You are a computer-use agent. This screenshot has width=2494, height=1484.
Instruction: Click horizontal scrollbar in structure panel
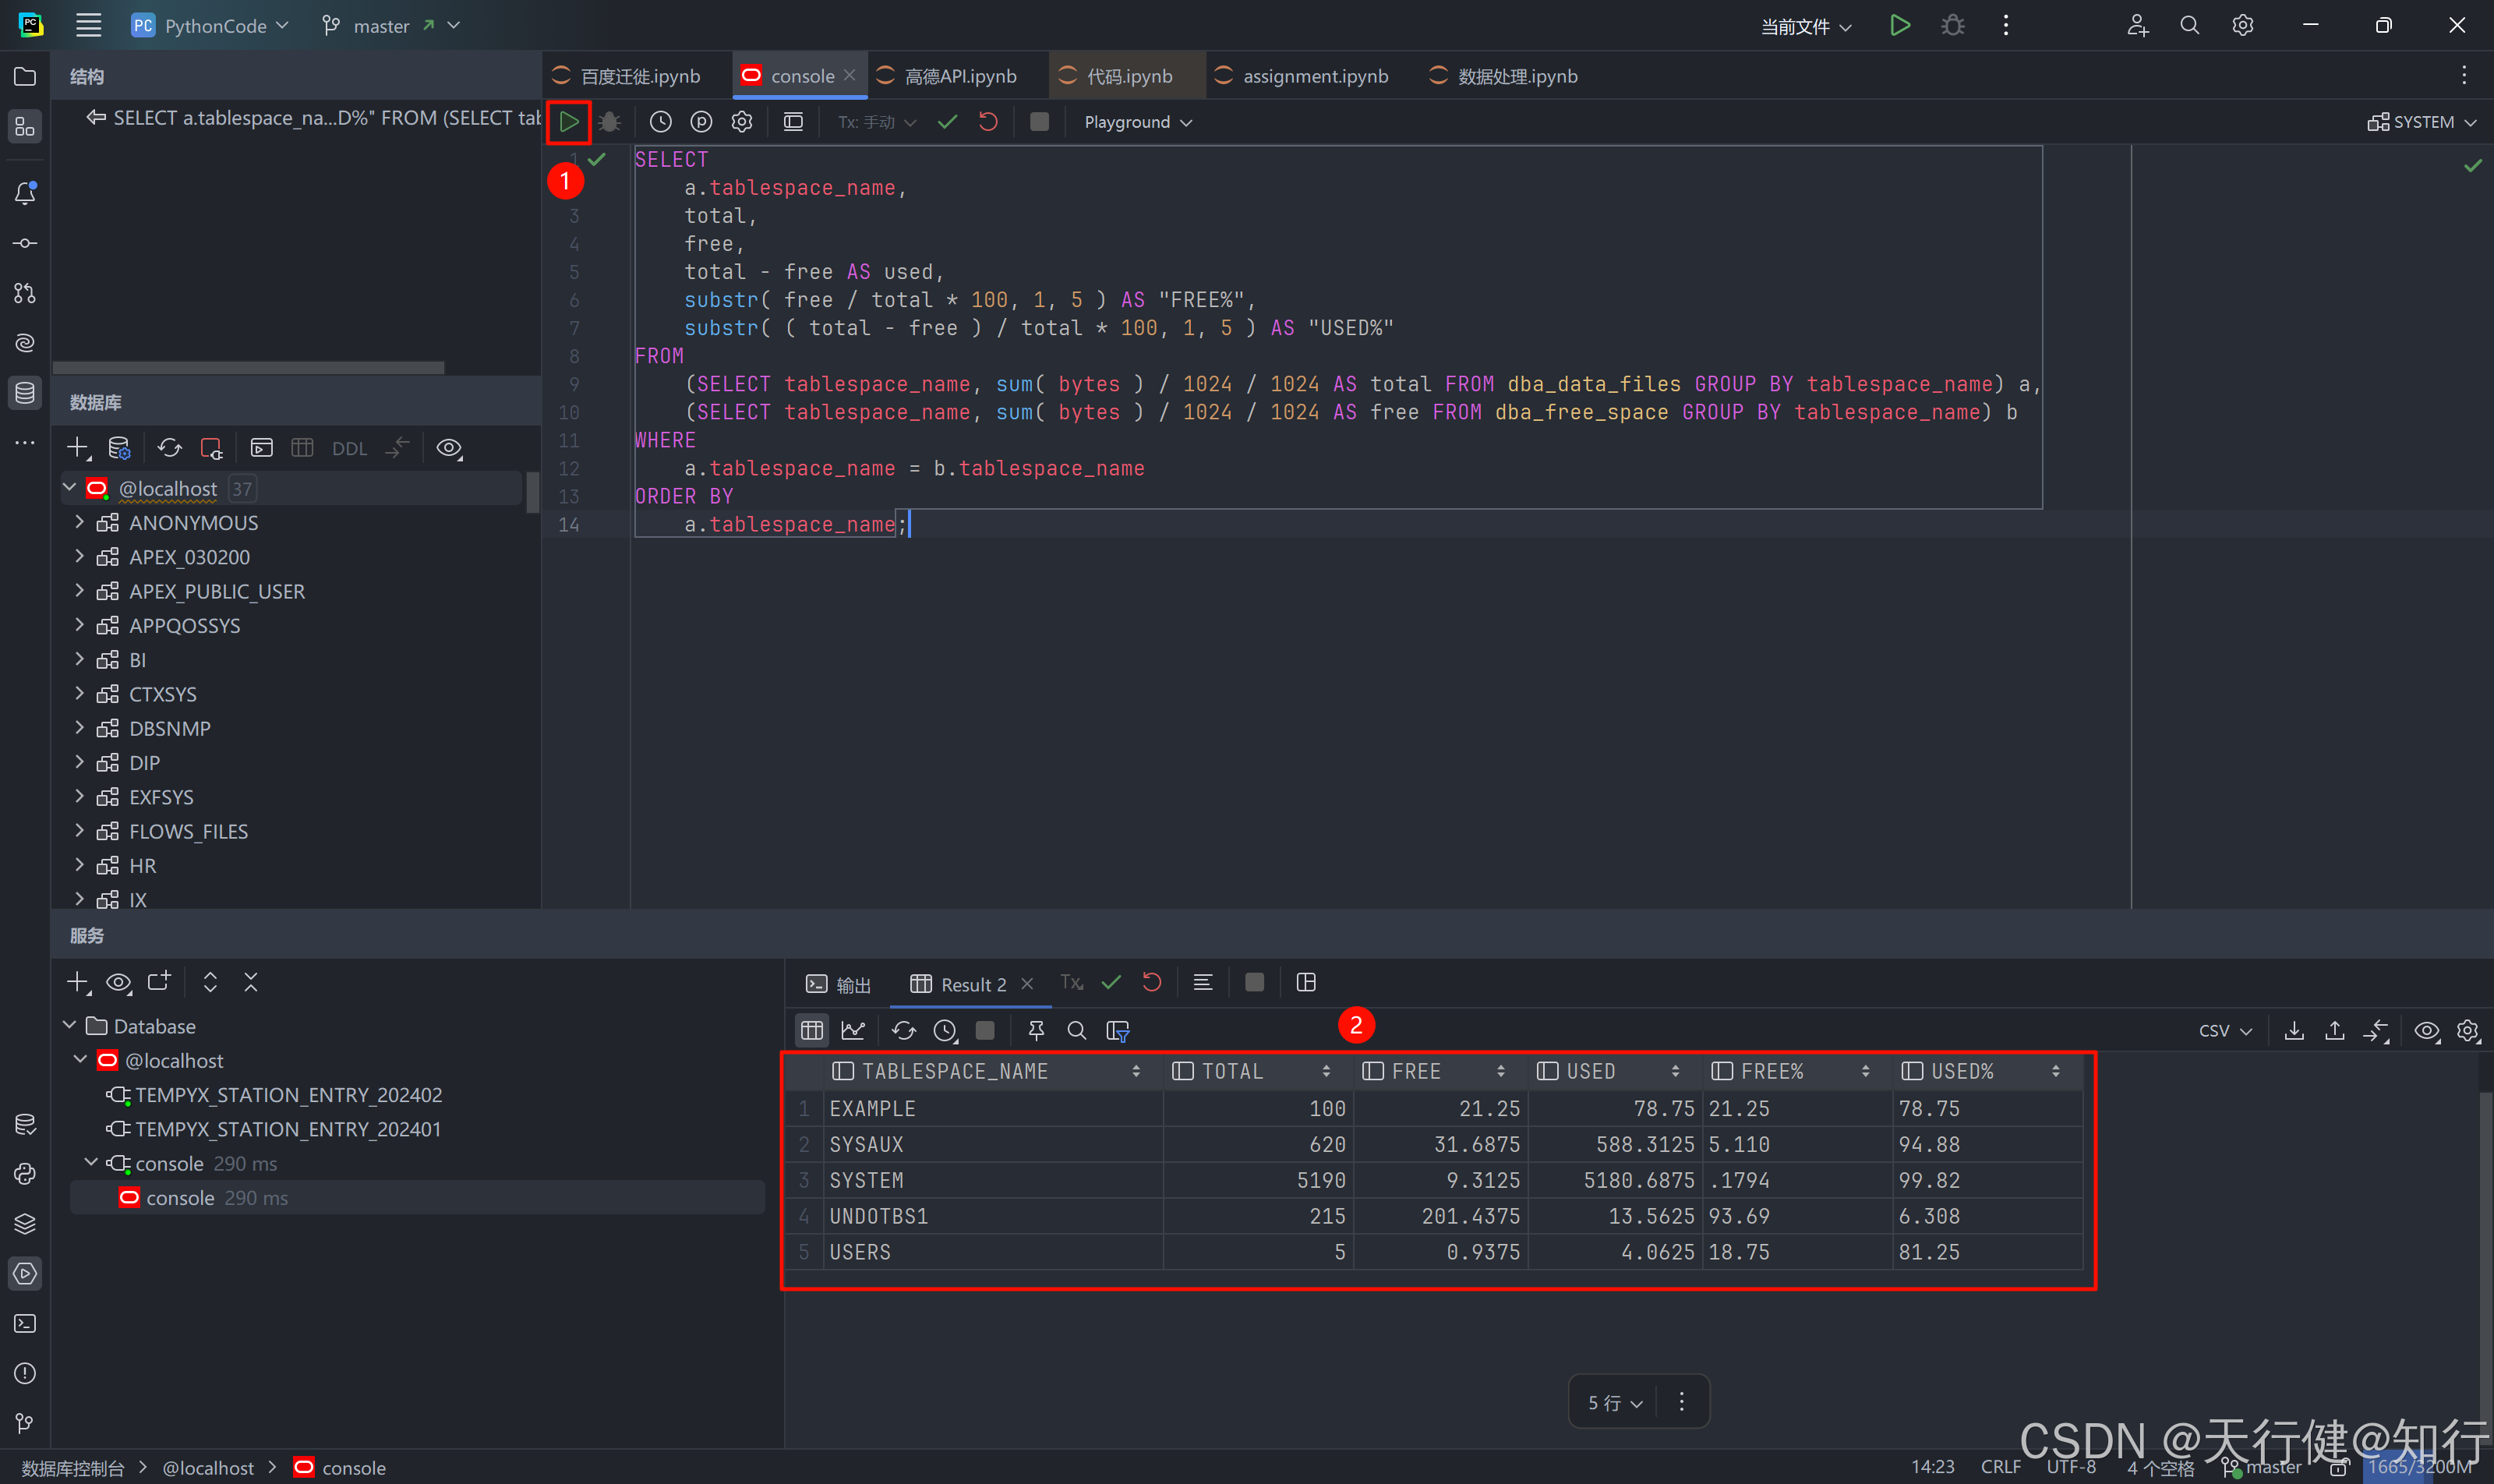[248, 367]
